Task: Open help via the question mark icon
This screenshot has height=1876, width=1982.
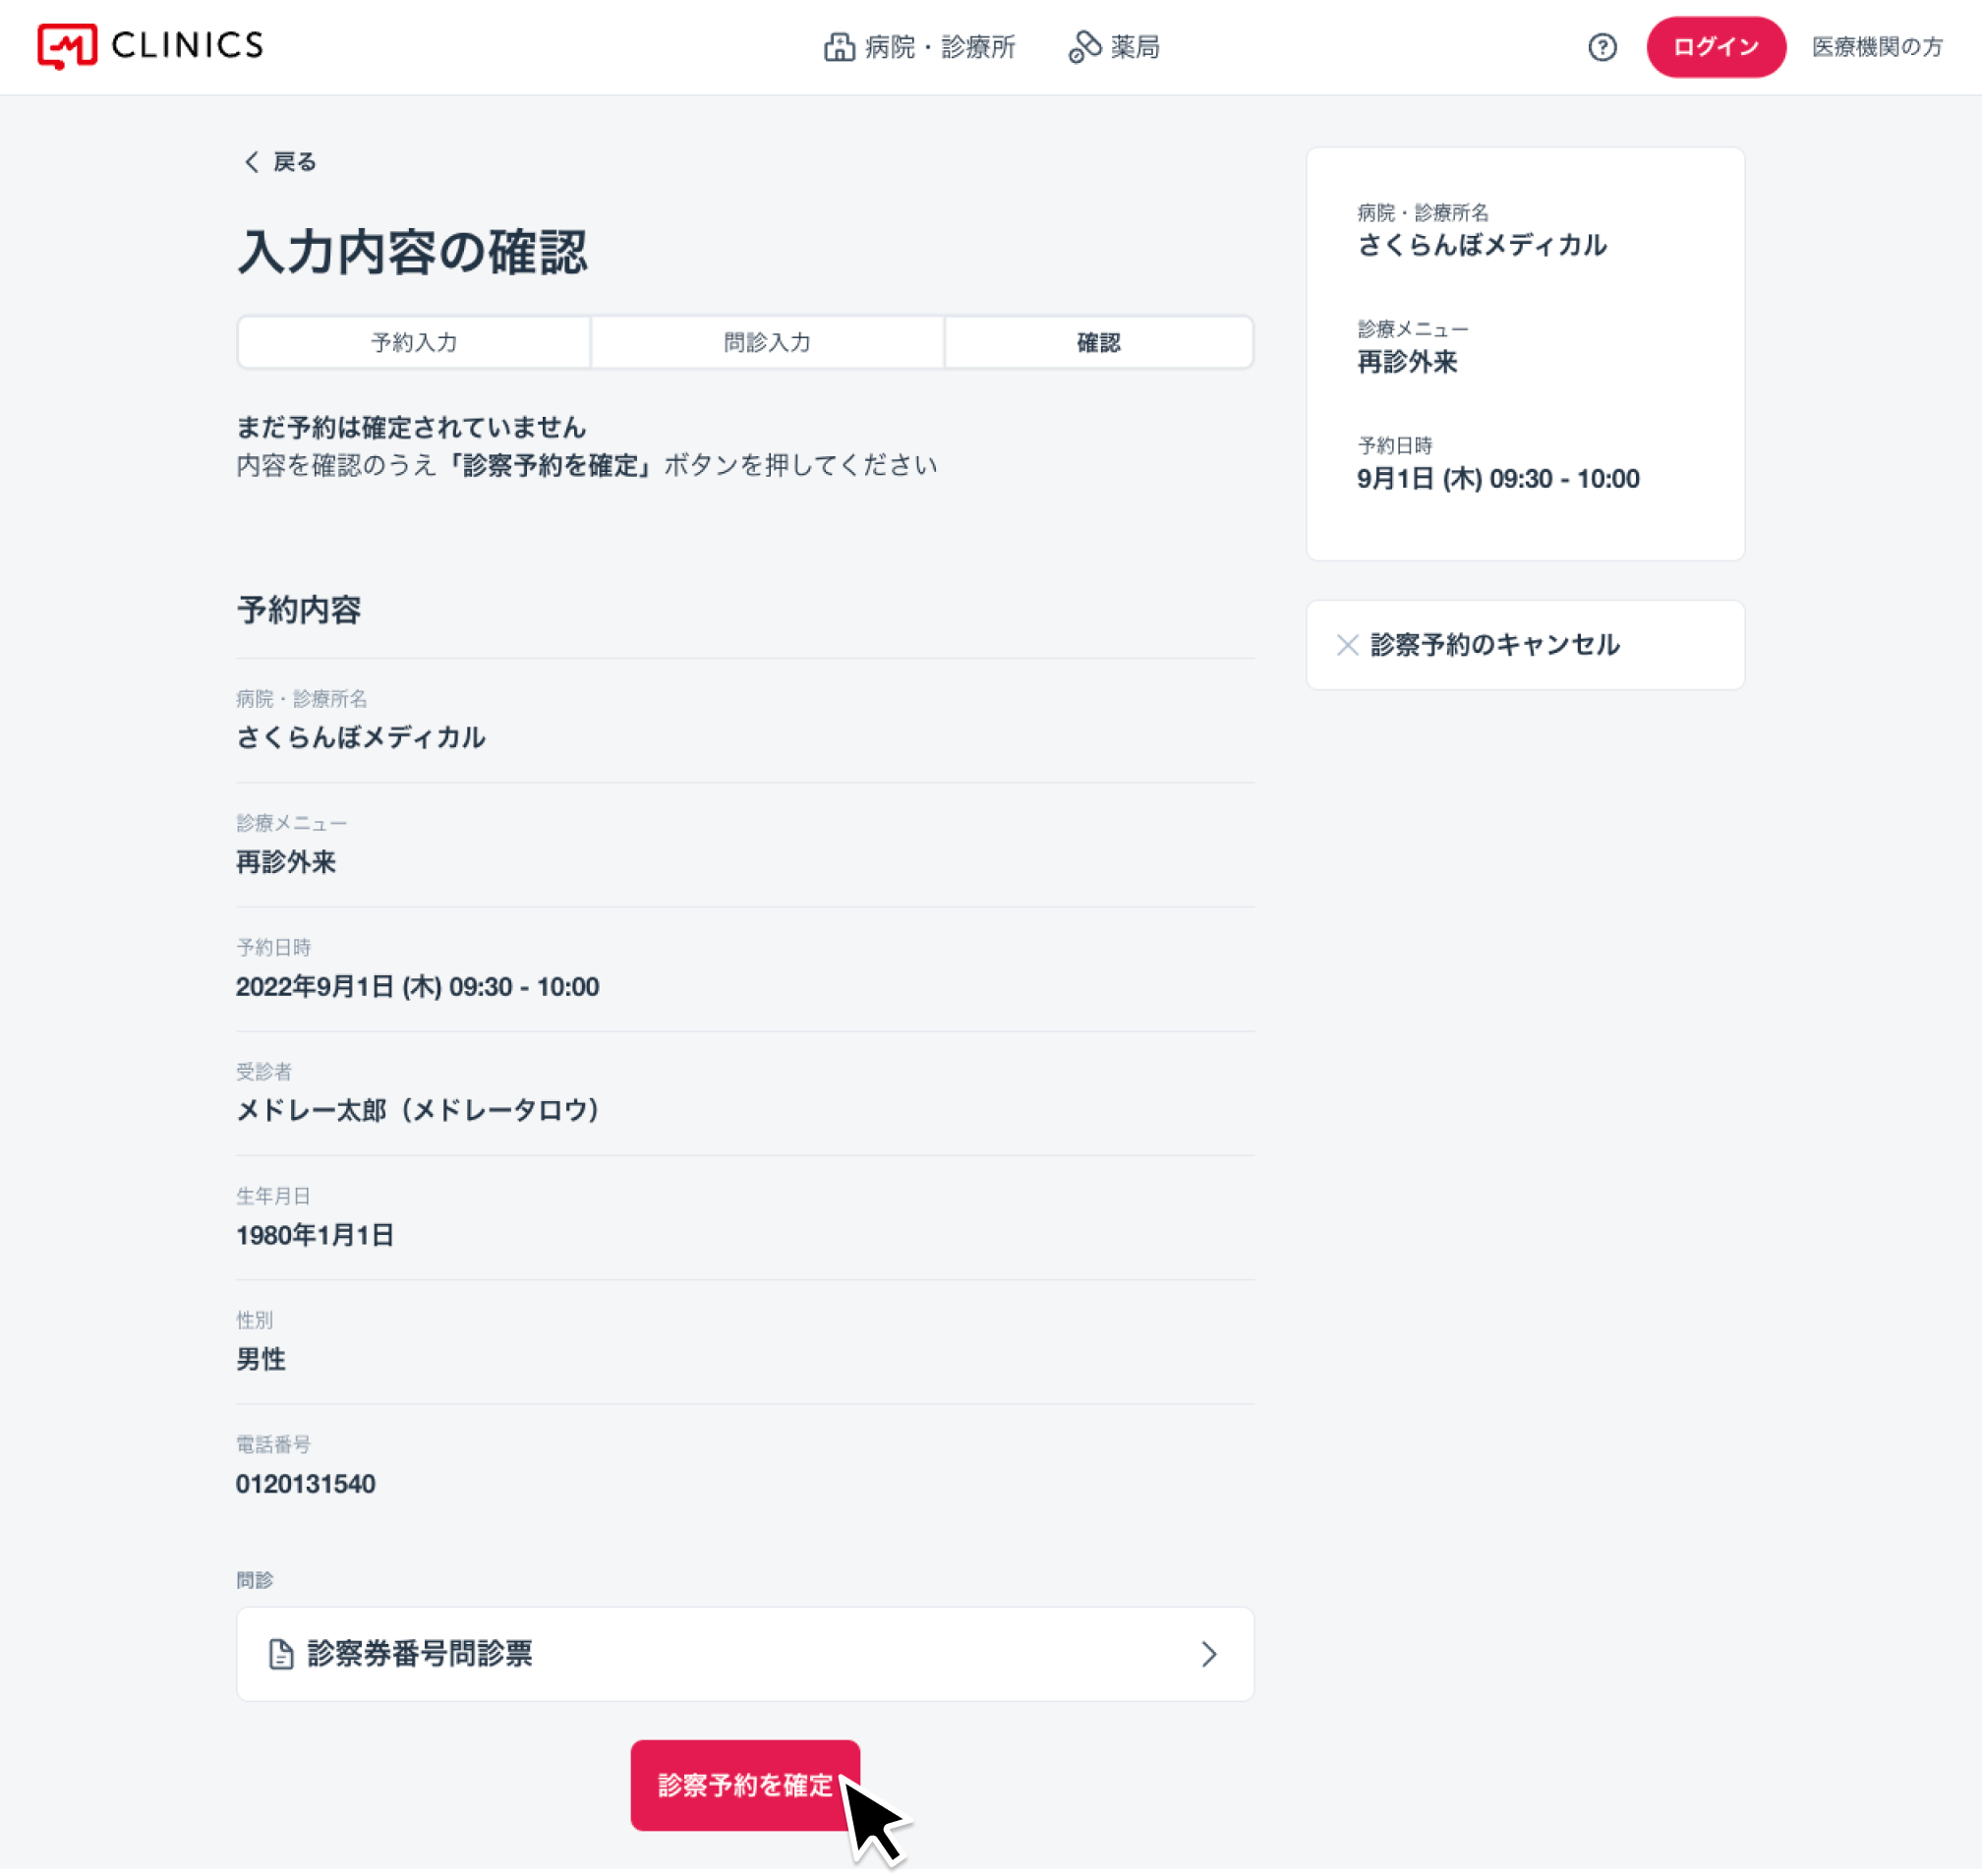Action: point(1602,47)
